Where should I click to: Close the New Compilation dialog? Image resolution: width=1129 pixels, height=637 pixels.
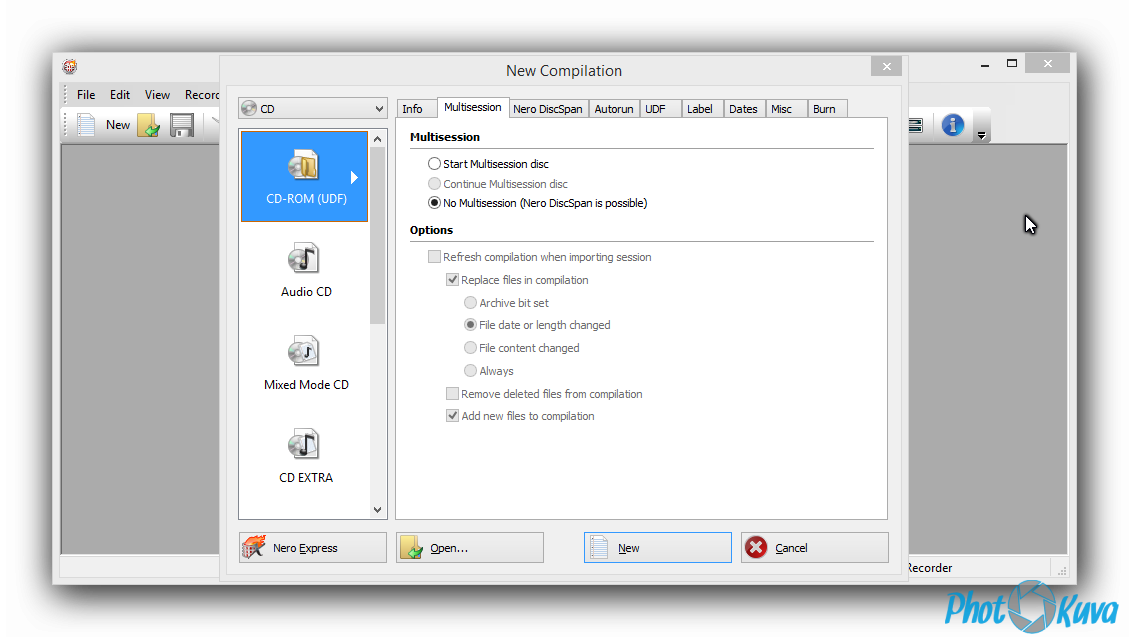click(886, 66)
